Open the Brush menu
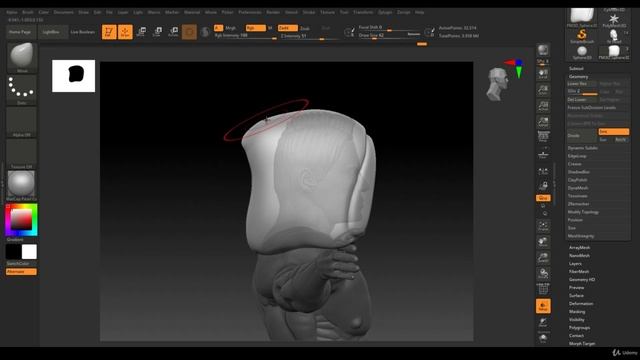Image resolution: width=640 pixels, height=360 pixels. [x=28, y=12]
